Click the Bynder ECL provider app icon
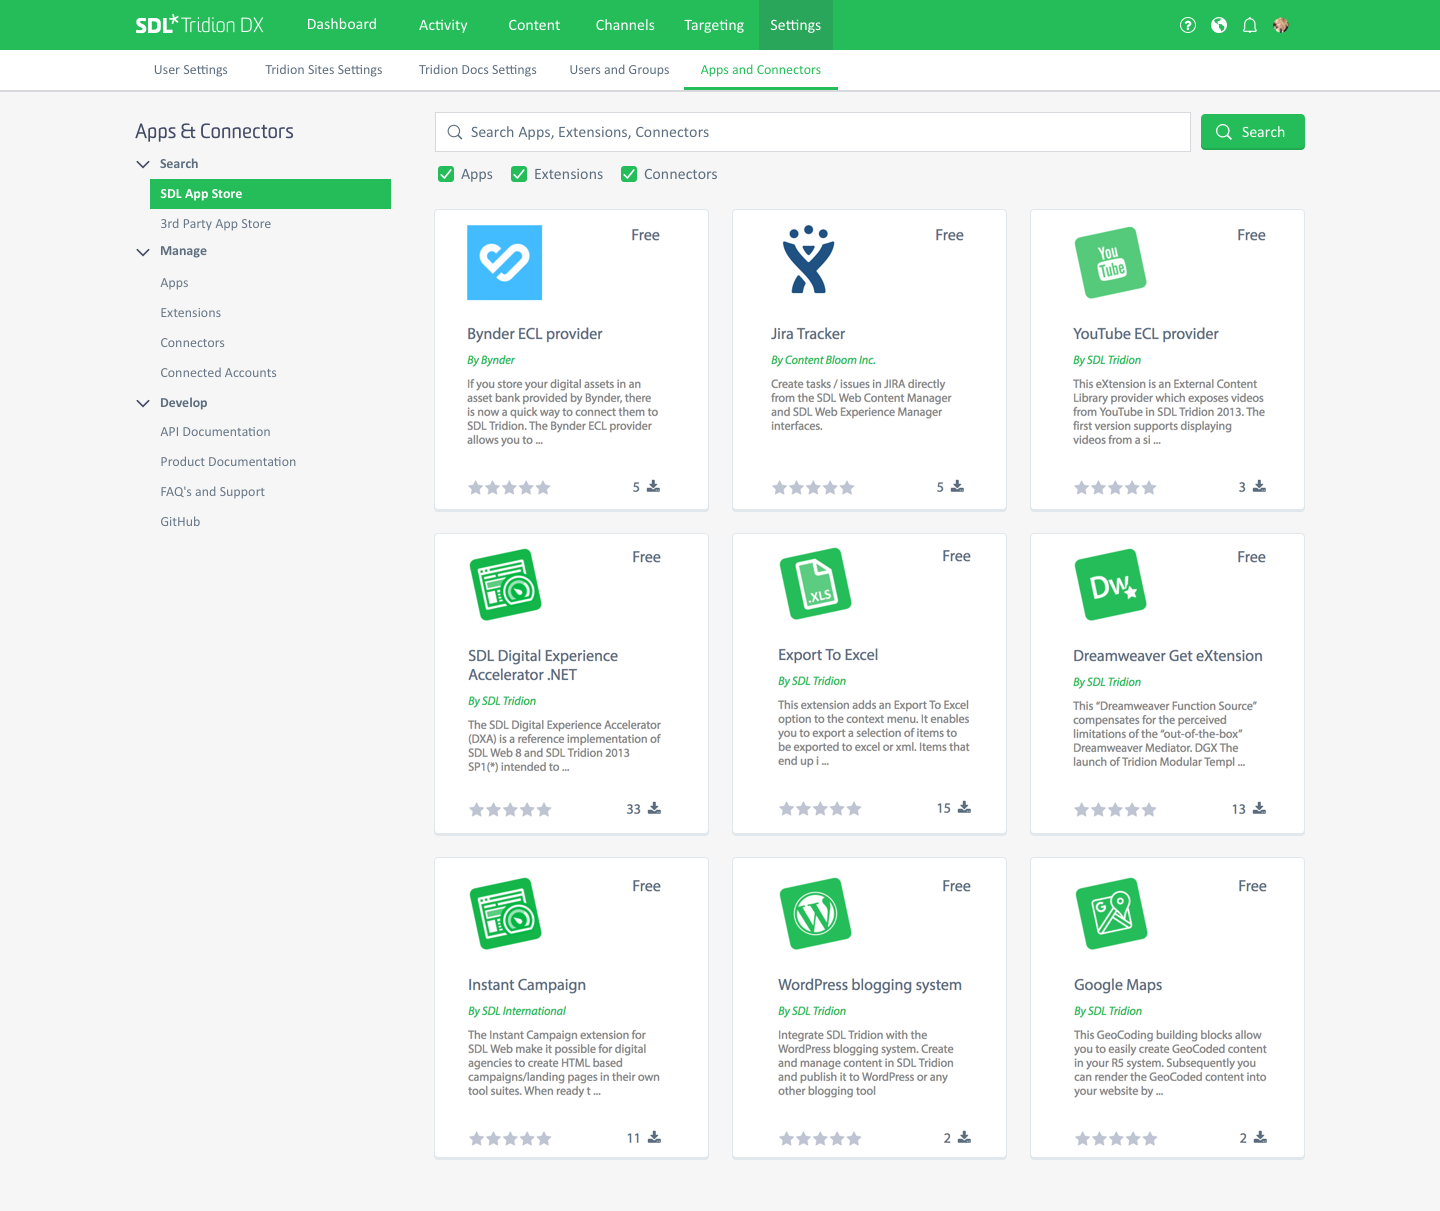1440x1211 pixels. 505,262
